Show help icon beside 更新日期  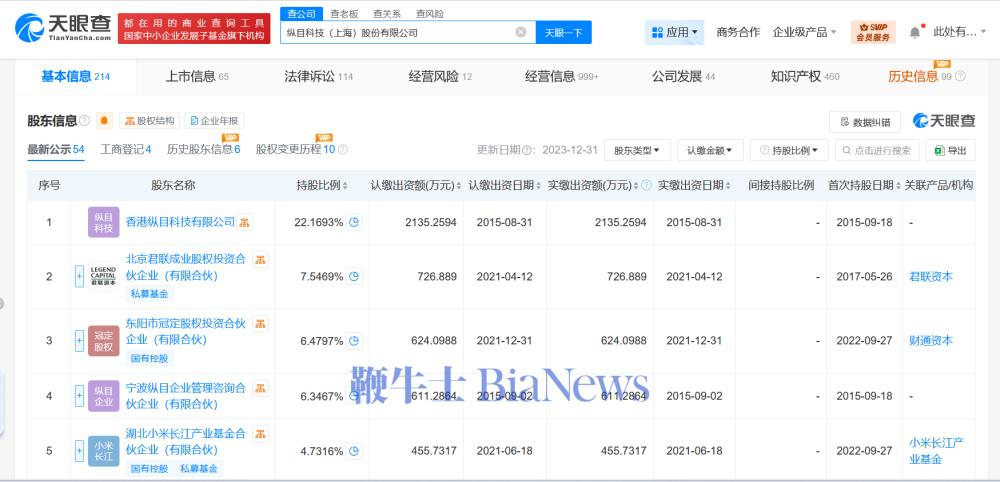click(x=527, y=150)
